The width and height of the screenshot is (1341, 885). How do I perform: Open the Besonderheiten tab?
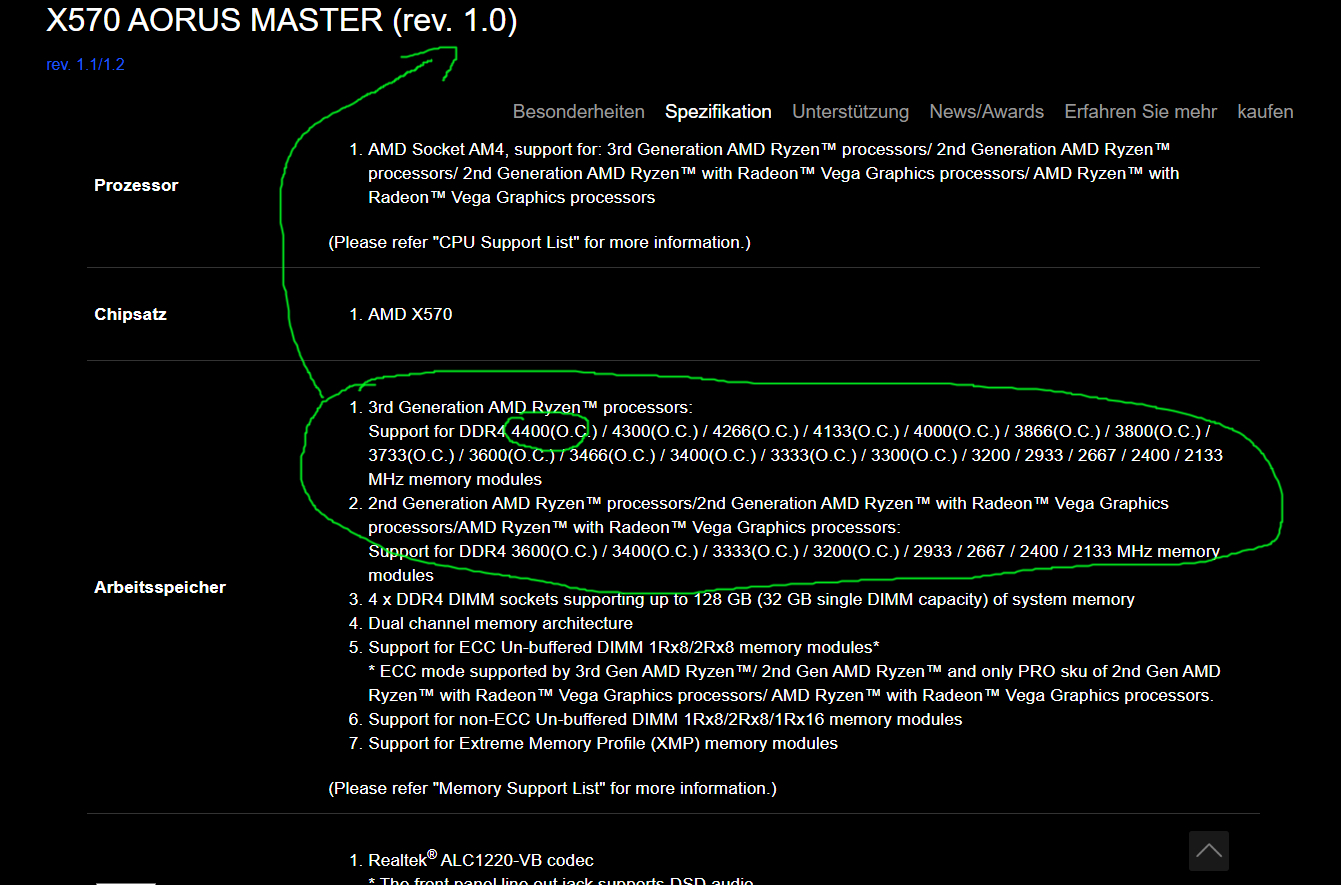(x=579, y=112)
